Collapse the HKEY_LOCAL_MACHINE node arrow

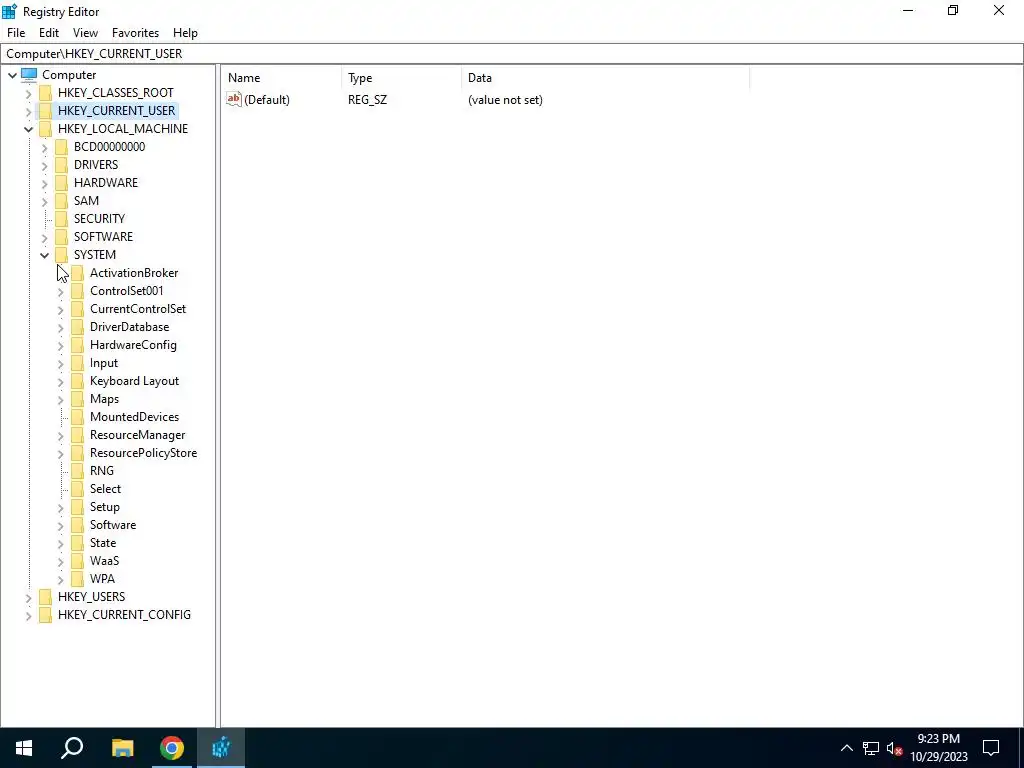[28, 129]
